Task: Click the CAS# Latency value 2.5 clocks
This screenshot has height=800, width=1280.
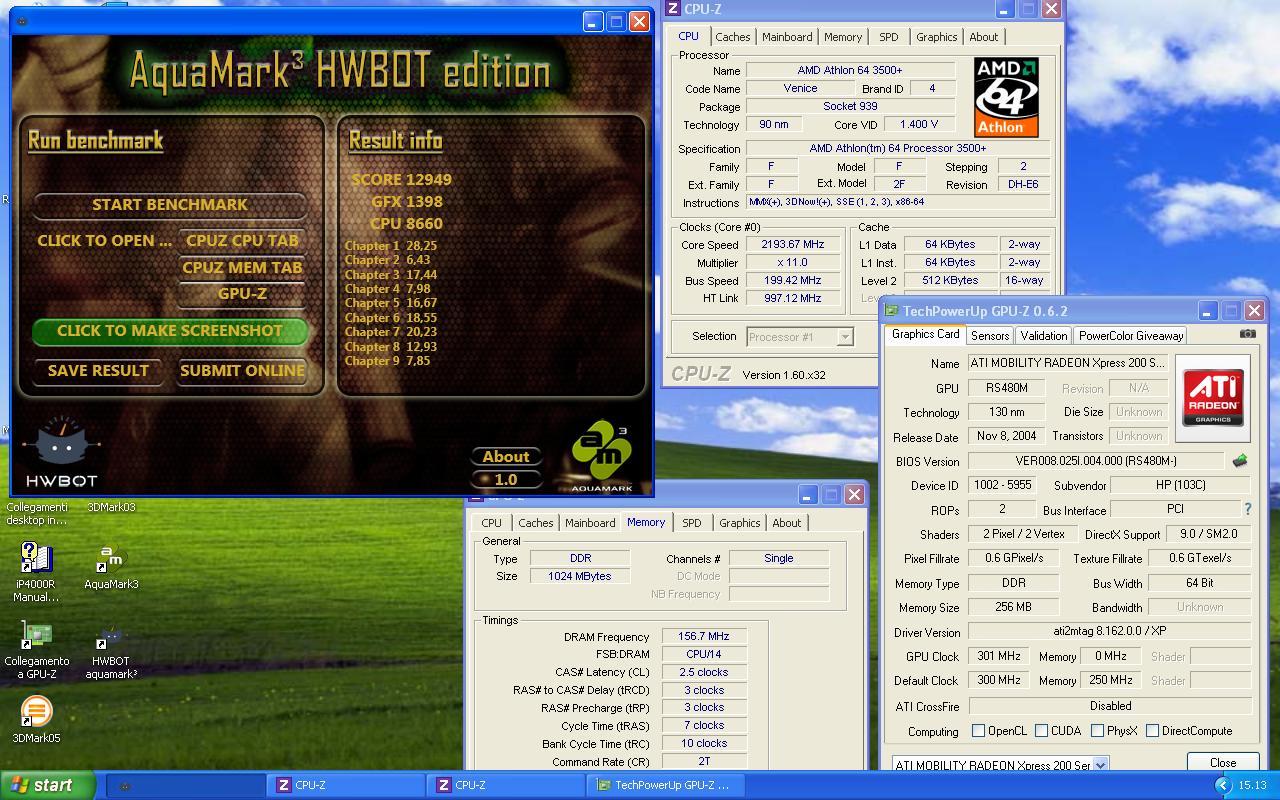Action: (704, 672)
